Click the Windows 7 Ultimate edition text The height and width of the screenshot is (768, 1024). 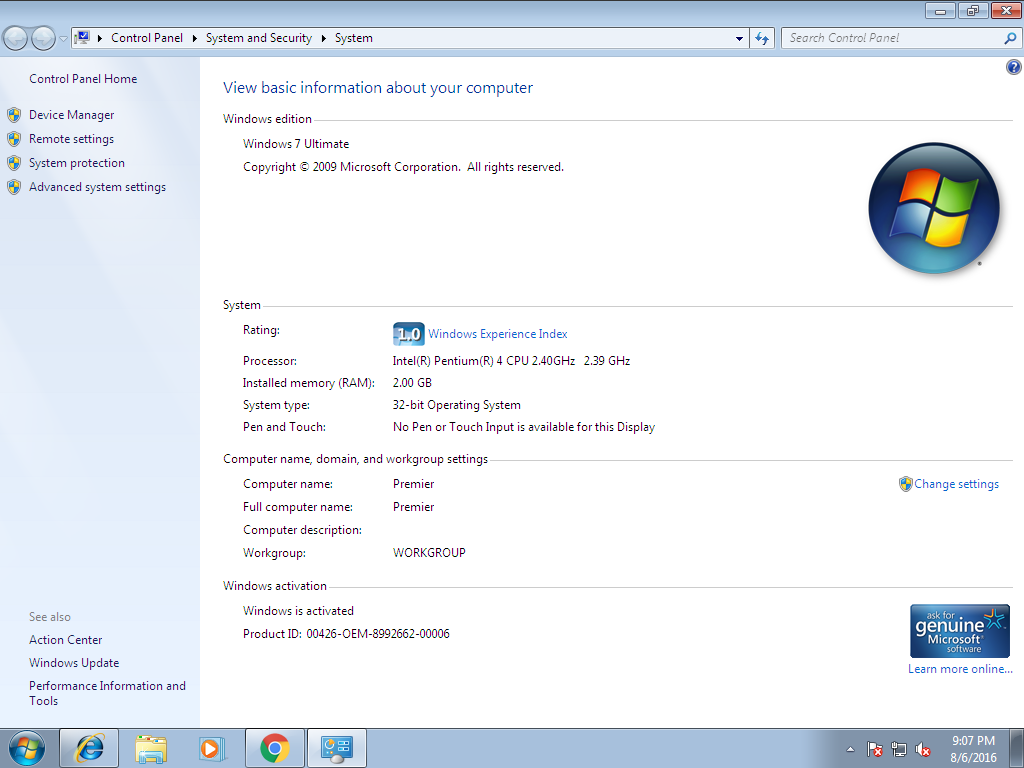tap(296, 144)
